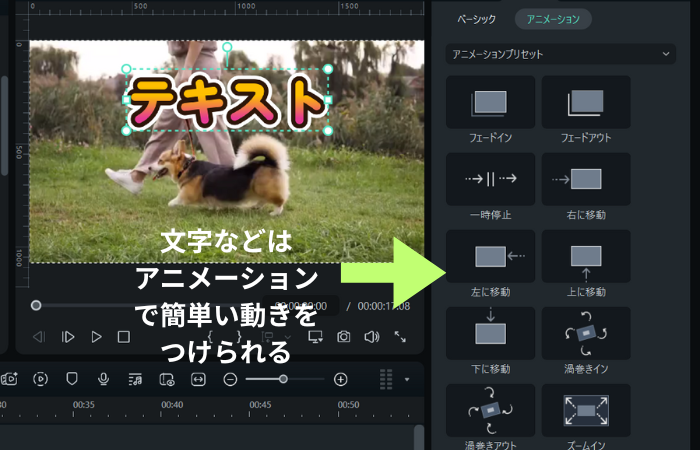Image resolution: width=700 pixels, height=450 pixels.
Task: Click the render preview circular play icon
Action: tap(41, 379)
